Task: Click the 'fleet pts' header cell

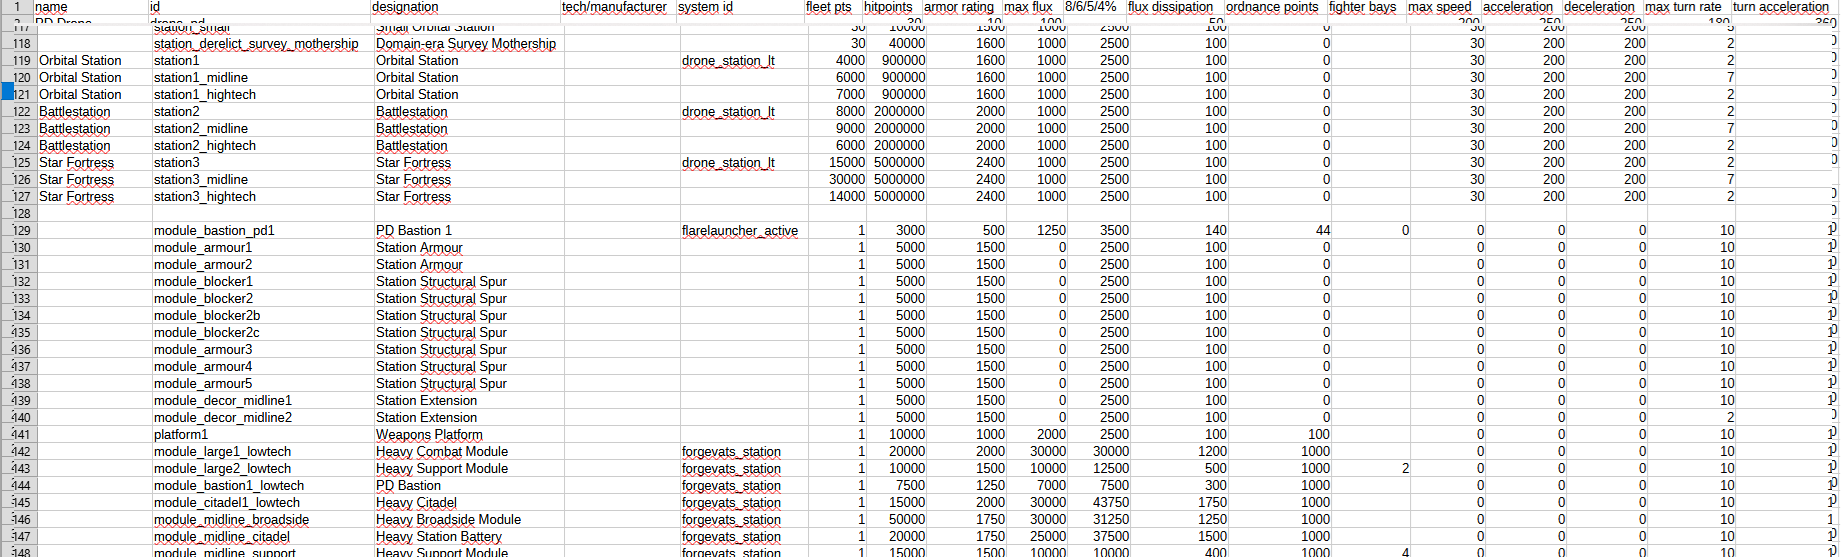Action: (833, 7)
